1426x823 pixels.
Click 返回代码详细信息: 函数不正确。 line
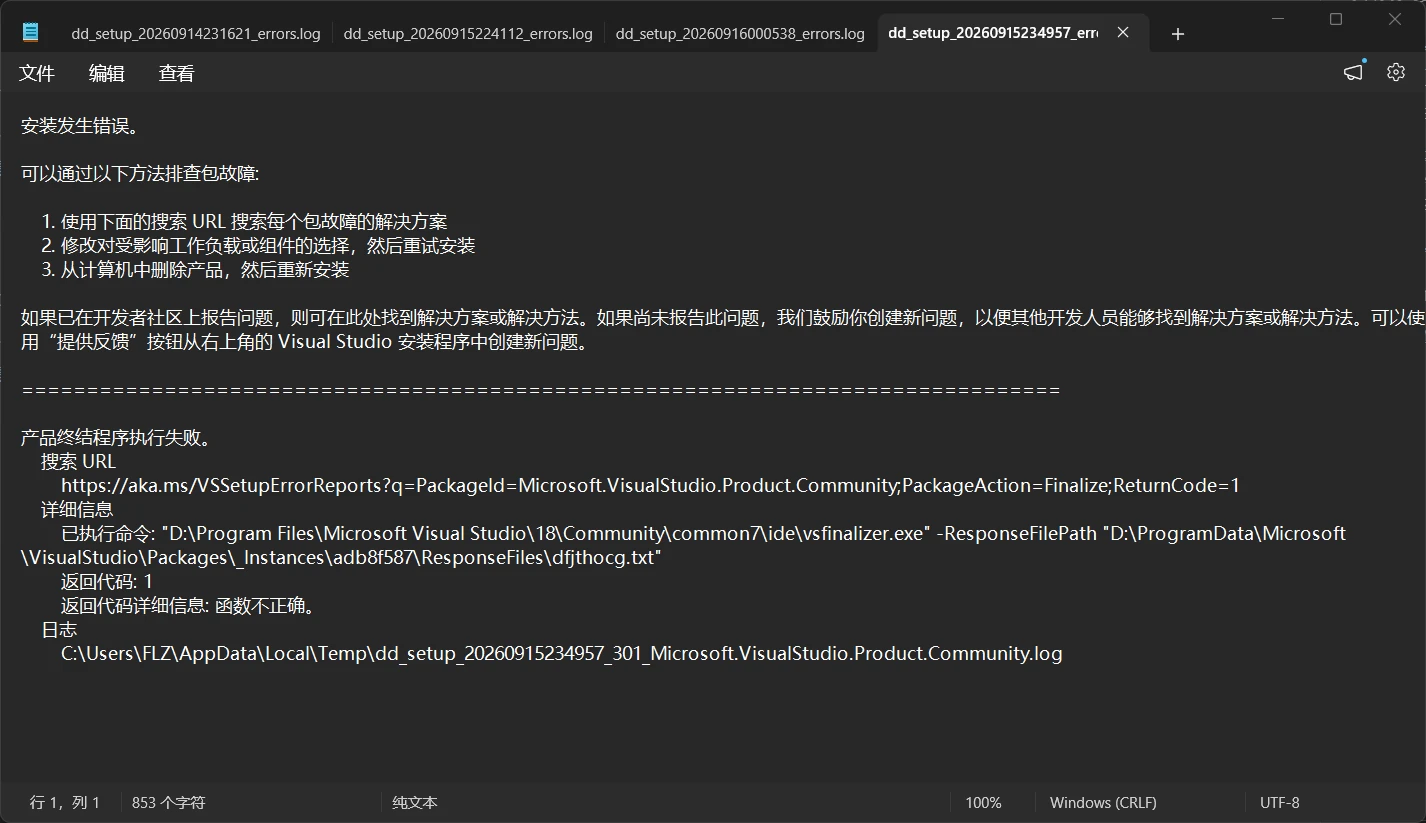188,606
